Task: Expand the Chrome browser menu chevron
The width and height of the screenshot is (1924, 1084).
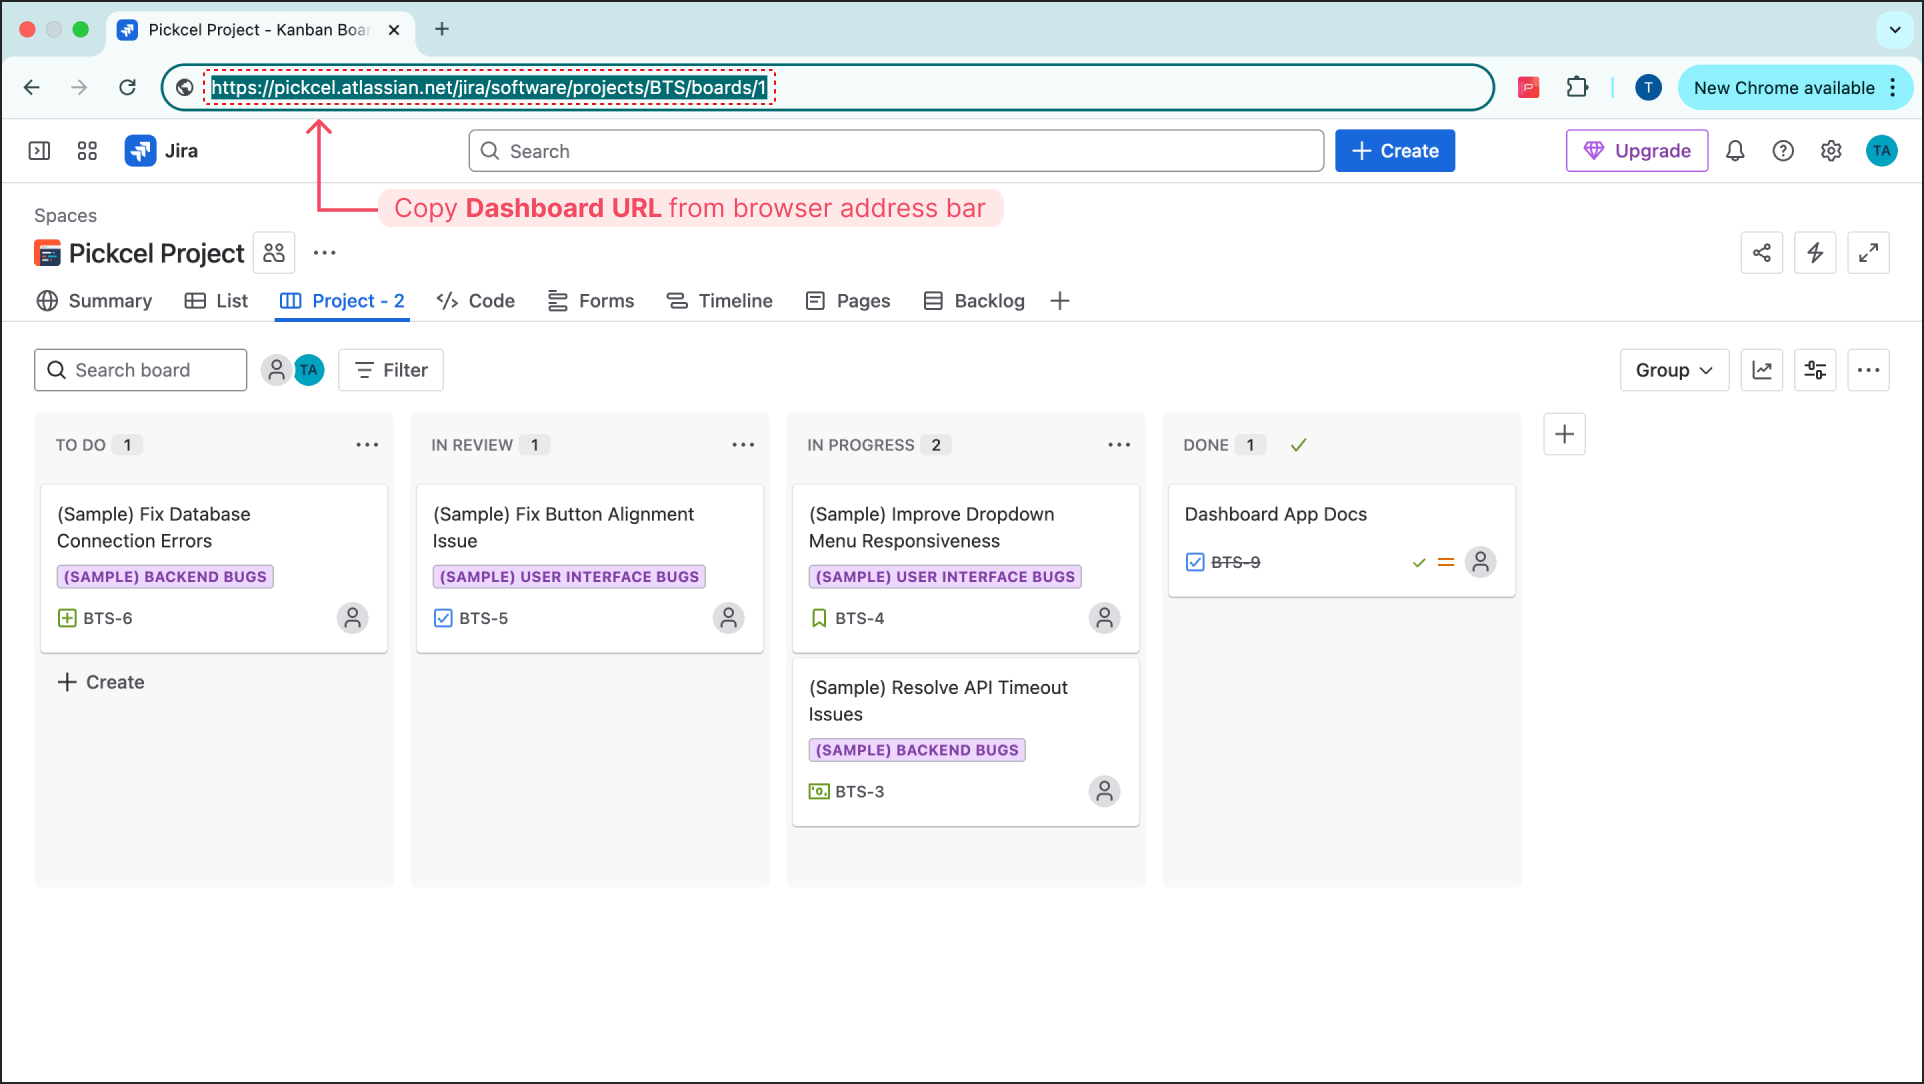Action: pos(1895,30)
